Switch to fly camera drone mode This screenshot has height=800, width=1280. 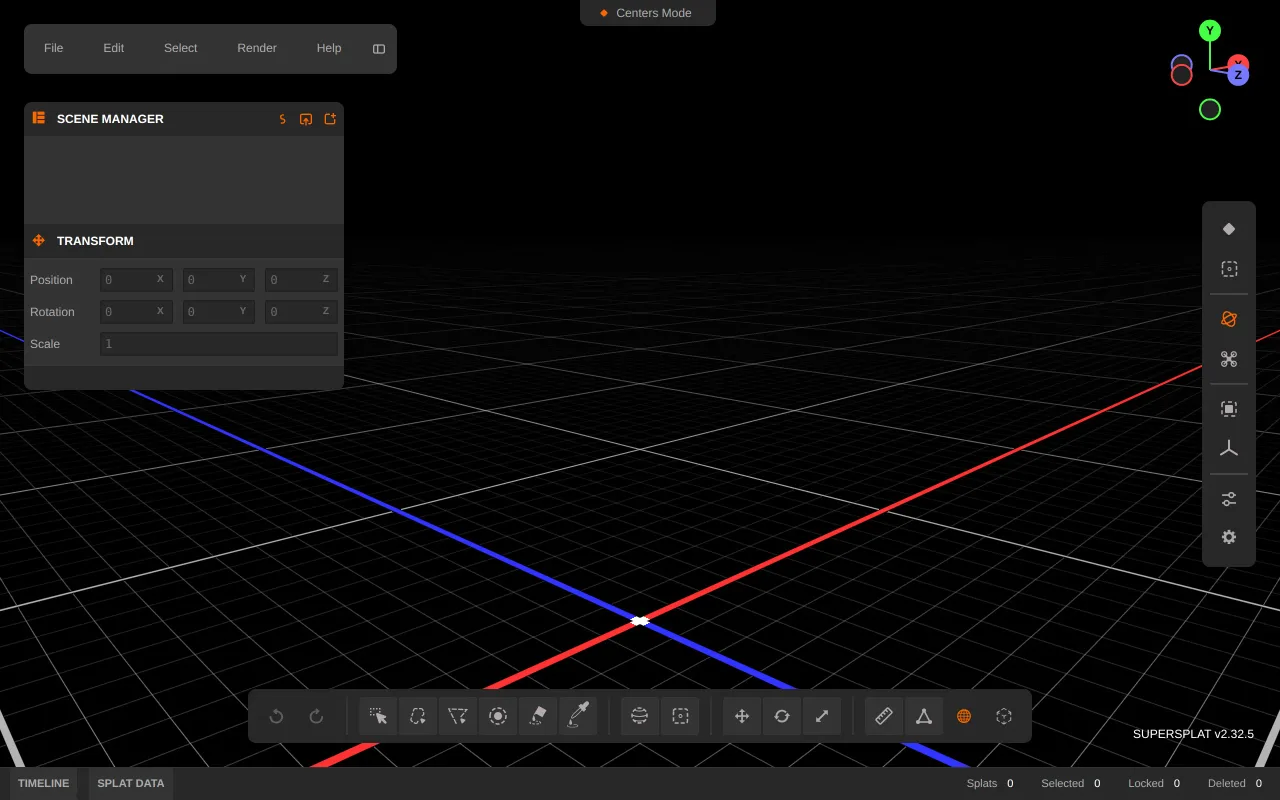1229,359
